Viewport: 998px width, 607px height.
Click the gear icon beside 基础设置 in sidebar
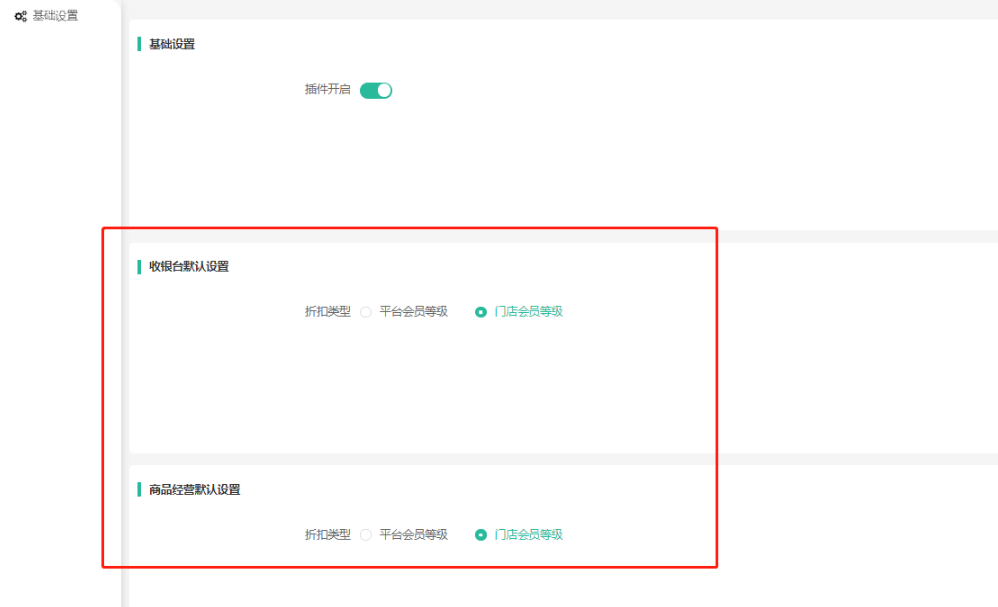(20, 17)
